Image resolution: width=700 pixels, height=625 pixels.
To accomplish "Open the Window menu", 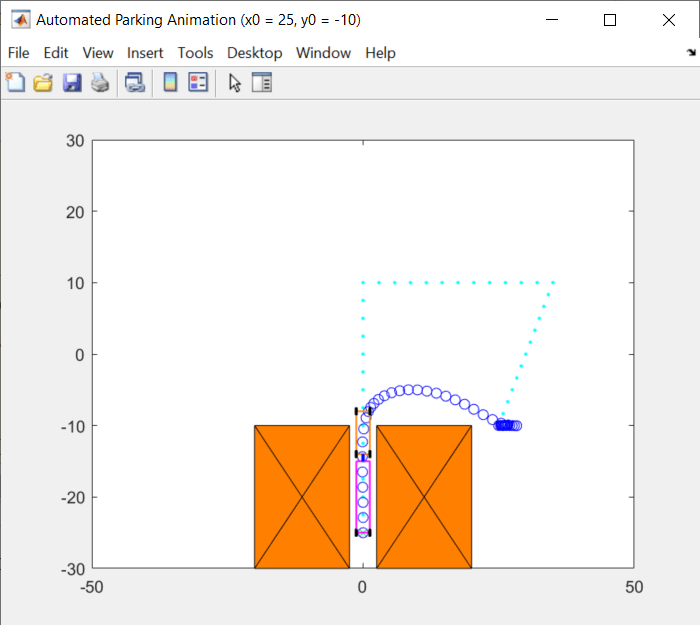I will click(323, 53).
